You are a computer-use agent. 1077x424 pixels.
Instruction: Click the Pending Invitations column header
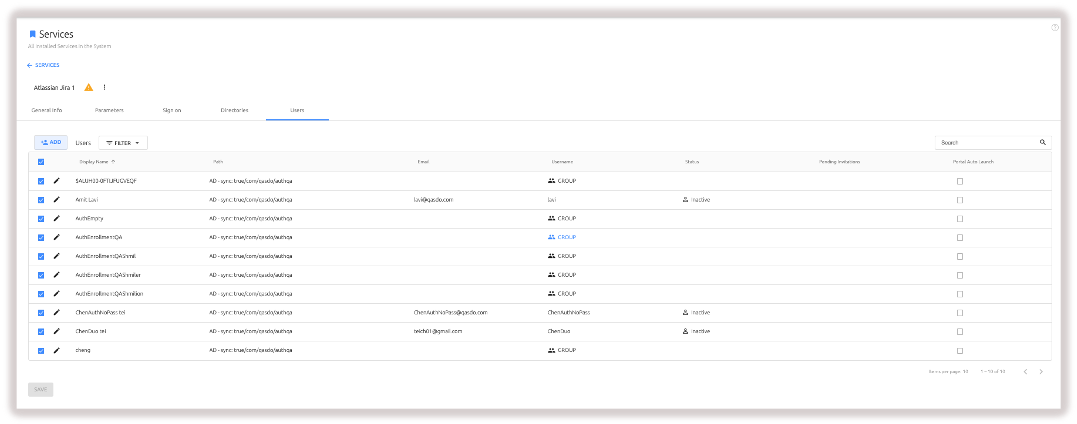[x=839, y=161]
